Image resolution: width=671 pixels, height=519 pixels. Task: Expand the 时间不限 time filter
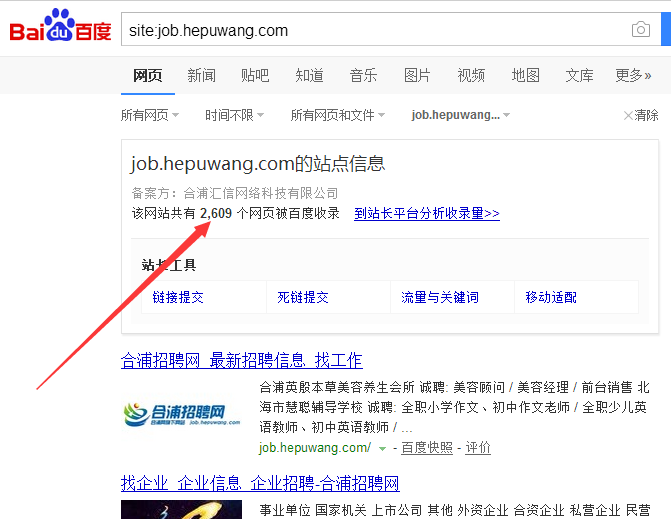[235, 115]
